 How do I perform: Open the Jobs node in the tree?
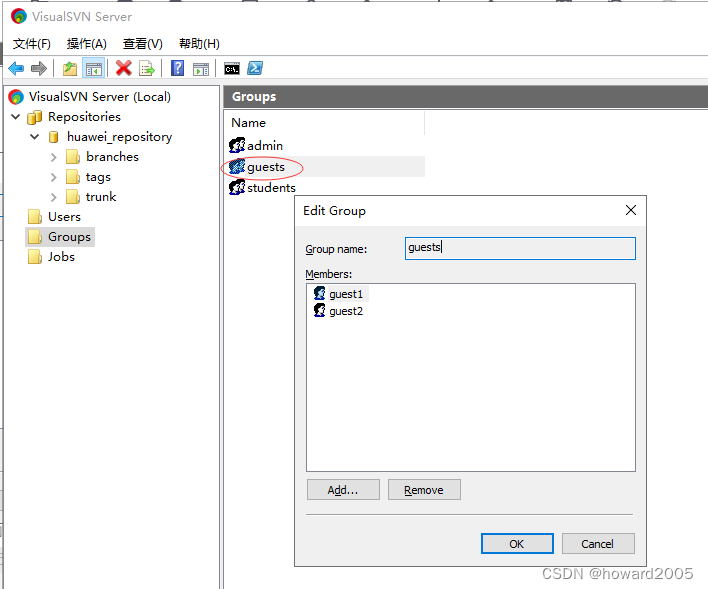pyautogui.click(x=61, y=257)
